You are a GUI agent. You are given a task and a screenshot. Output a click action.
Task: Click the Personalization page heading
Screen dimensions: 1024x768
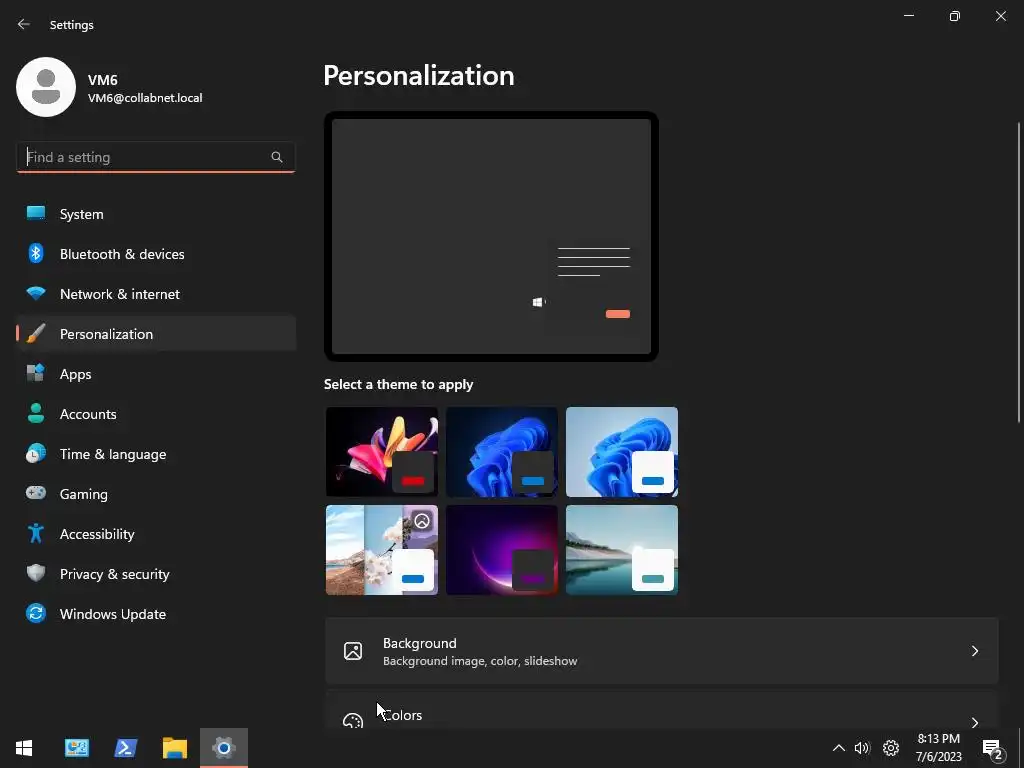(419, 76)
